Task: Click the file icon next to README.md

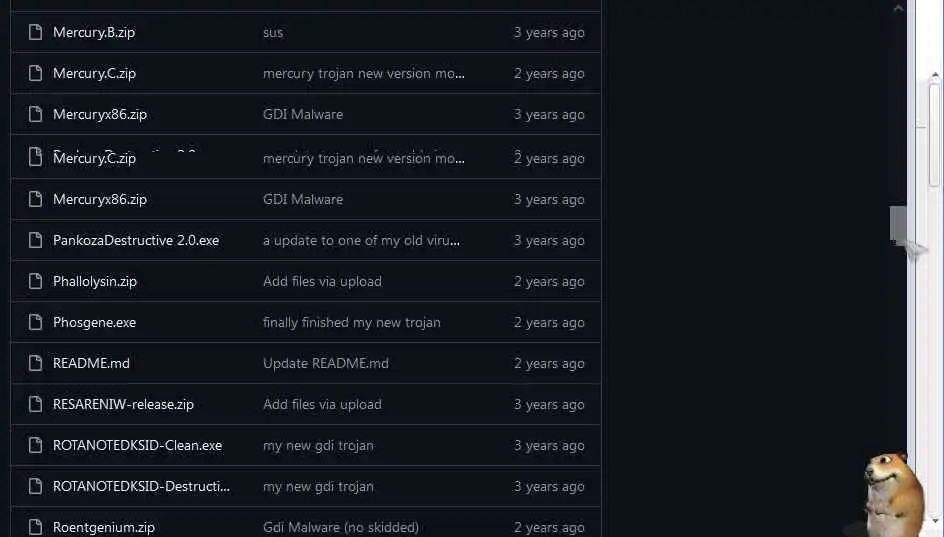Action: [x=36, y=363]
